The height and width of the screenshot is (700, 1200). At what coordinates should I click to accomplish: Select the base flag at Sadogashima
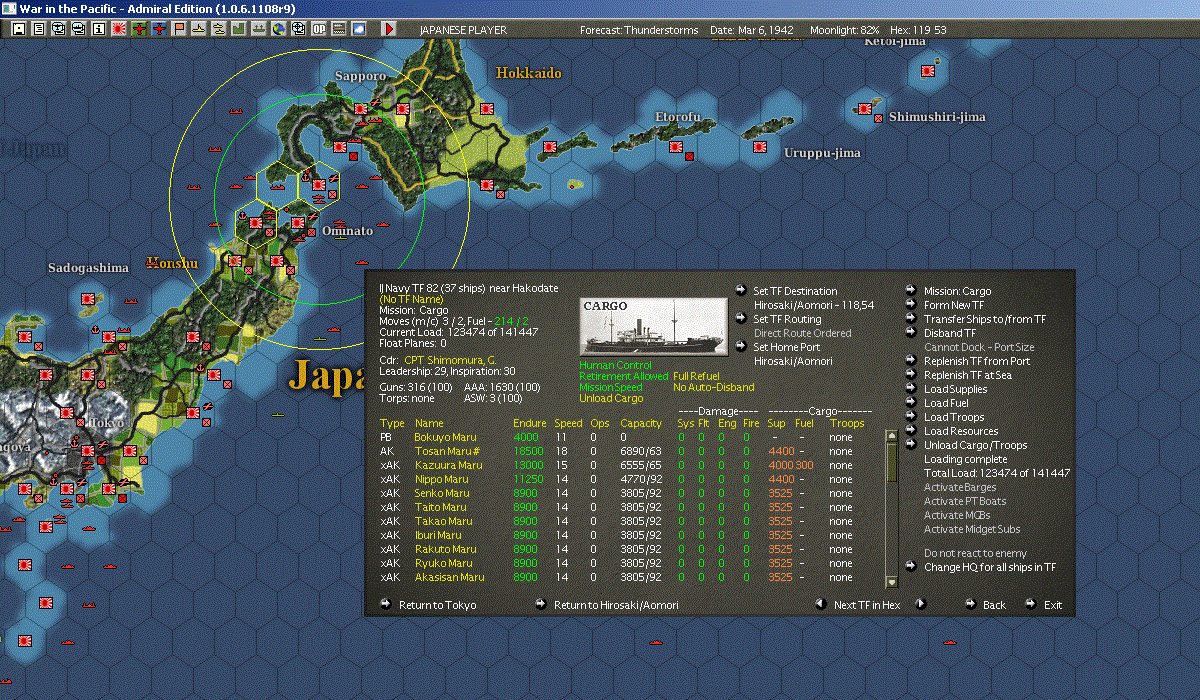[88, 298]
